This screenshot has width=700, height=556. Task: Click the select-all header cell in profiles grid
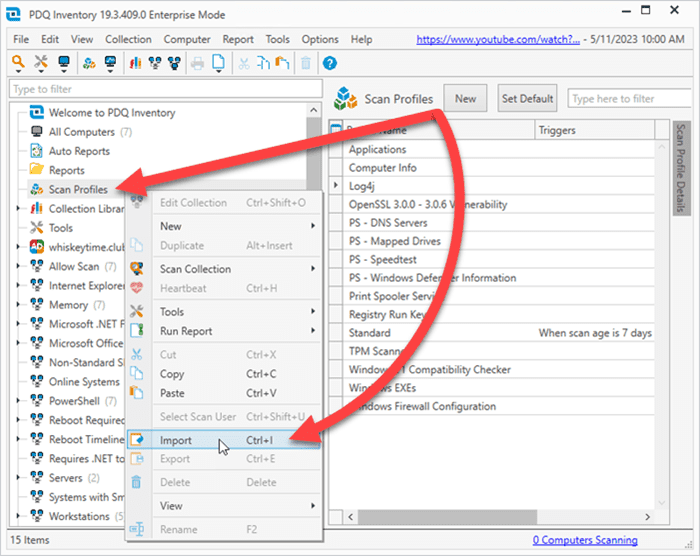336,130
